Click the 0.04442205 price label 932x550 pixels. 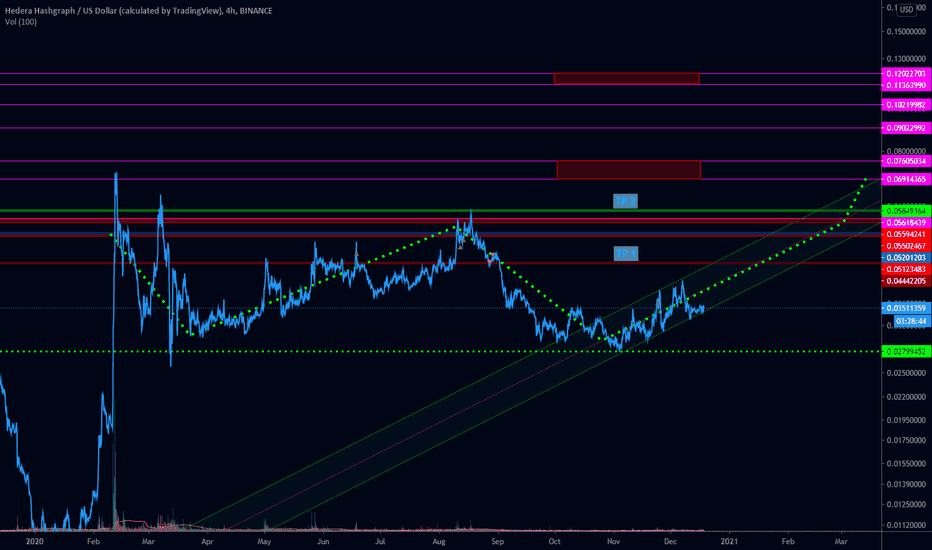point(906,281)
